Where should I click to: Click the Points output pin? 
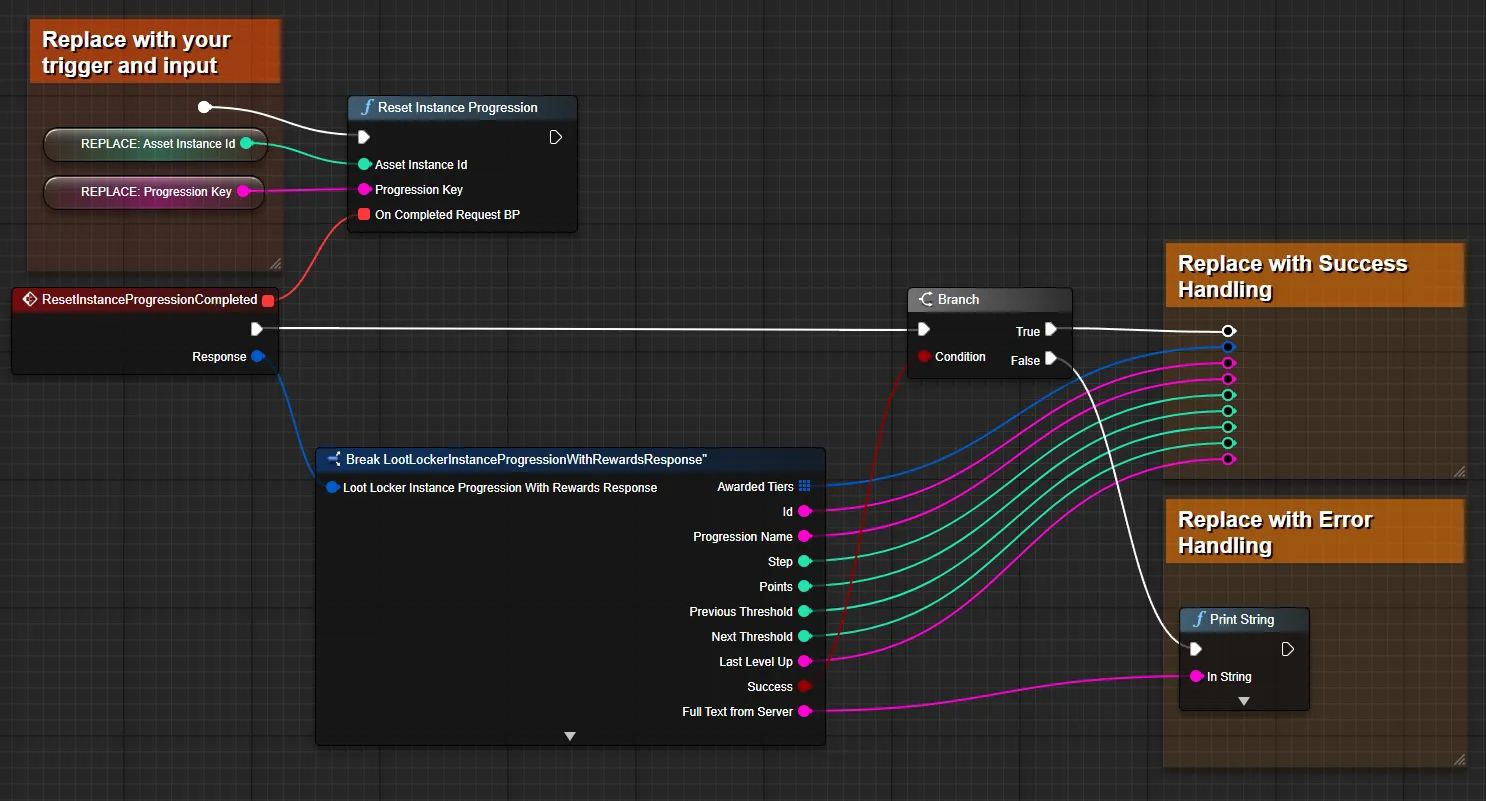click(804, 587)
